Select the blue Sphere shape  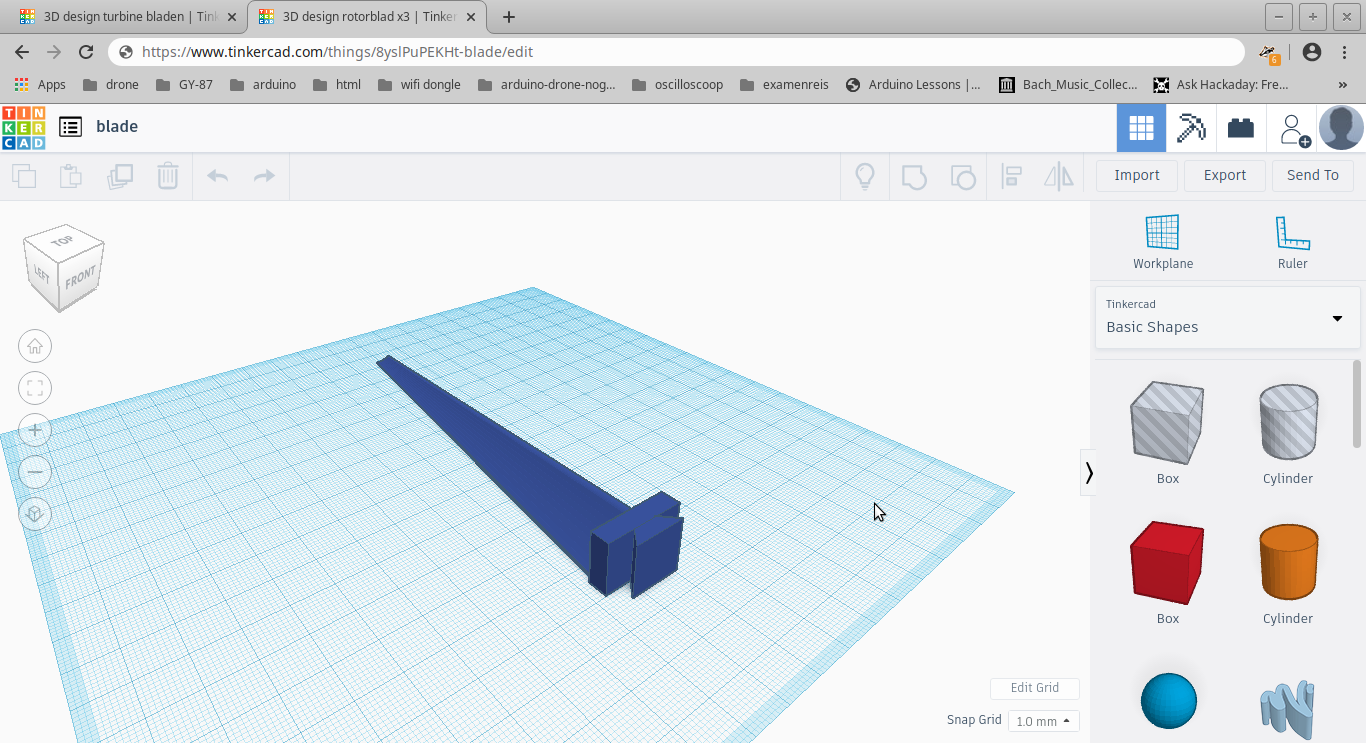(1168, 701)
